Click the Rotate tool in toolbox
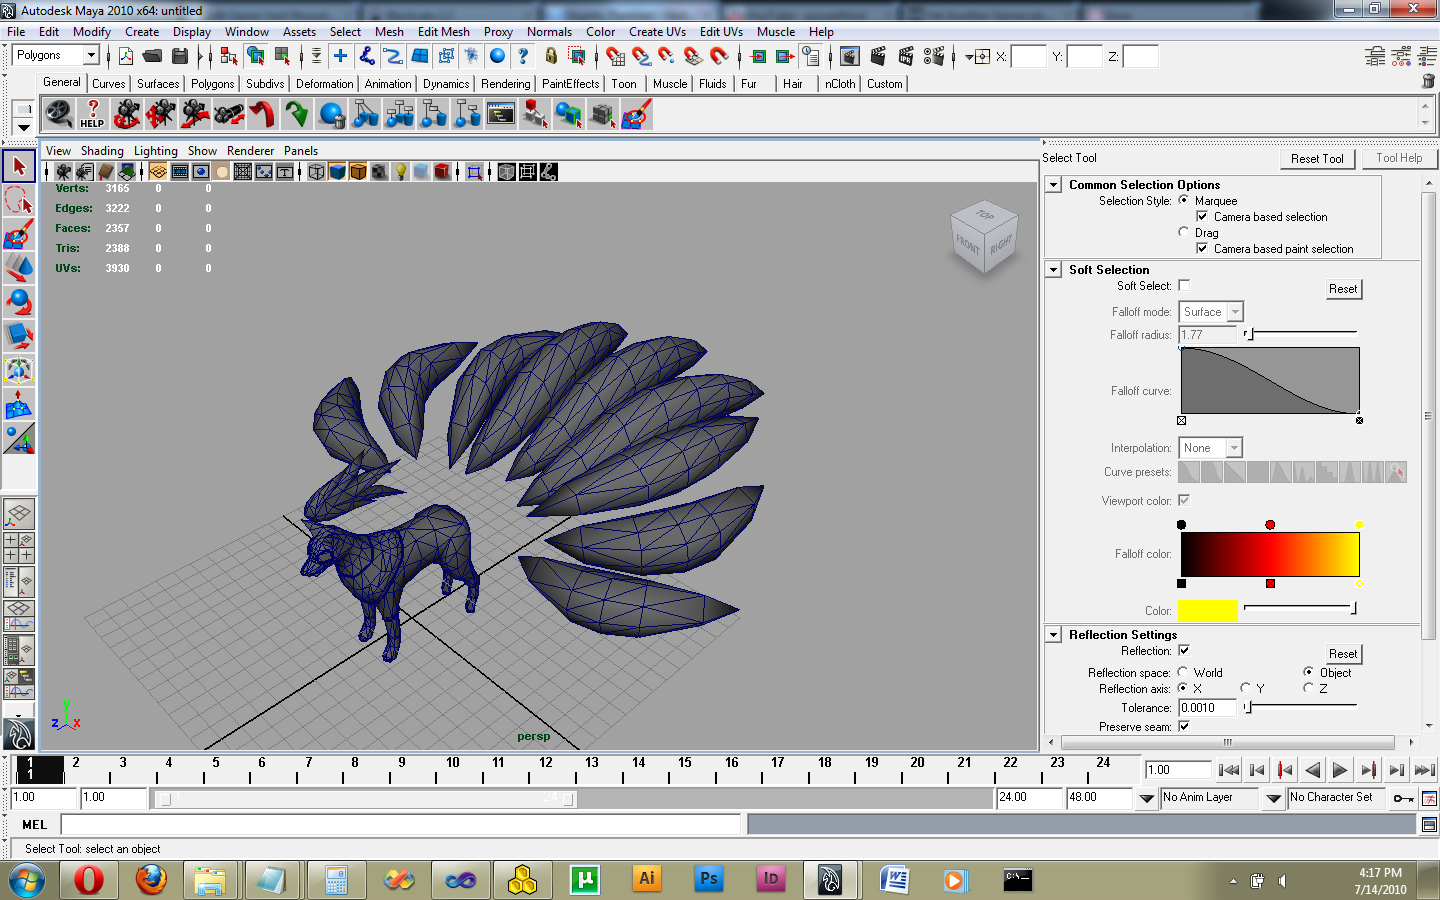 coord(19,302)
